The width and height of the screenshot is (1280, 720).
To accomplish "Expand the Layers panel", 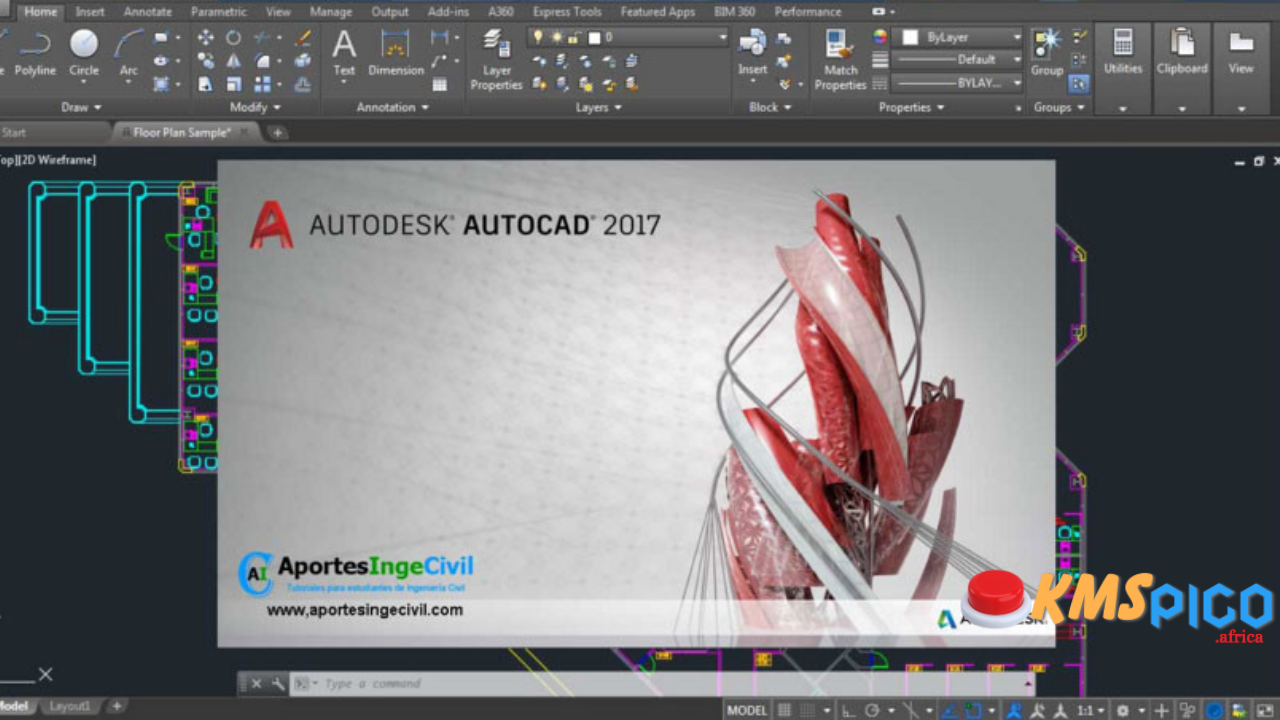I will tap(599, 107).
